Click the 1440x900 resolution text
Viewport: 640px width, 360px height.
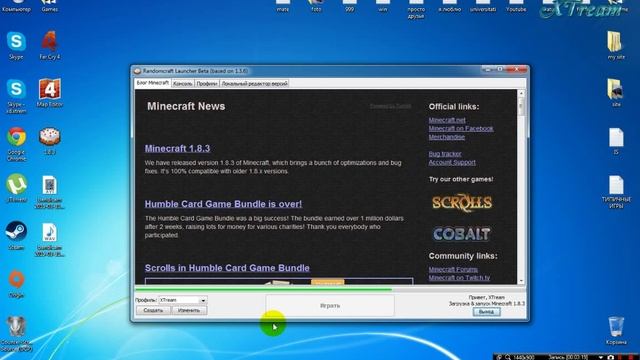524,357
